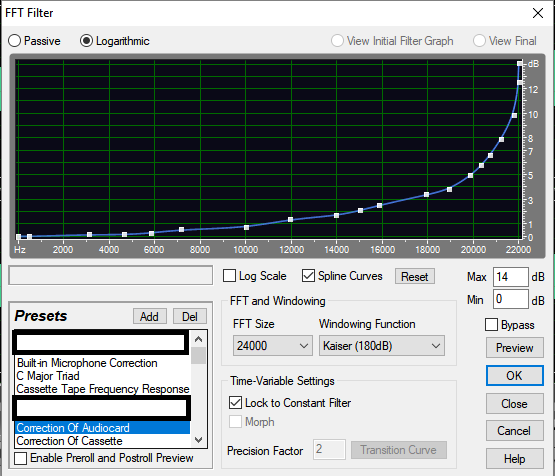Click the curve point at 12000 Hz
Screen dimensions: 555x476
tap(291, 219)
